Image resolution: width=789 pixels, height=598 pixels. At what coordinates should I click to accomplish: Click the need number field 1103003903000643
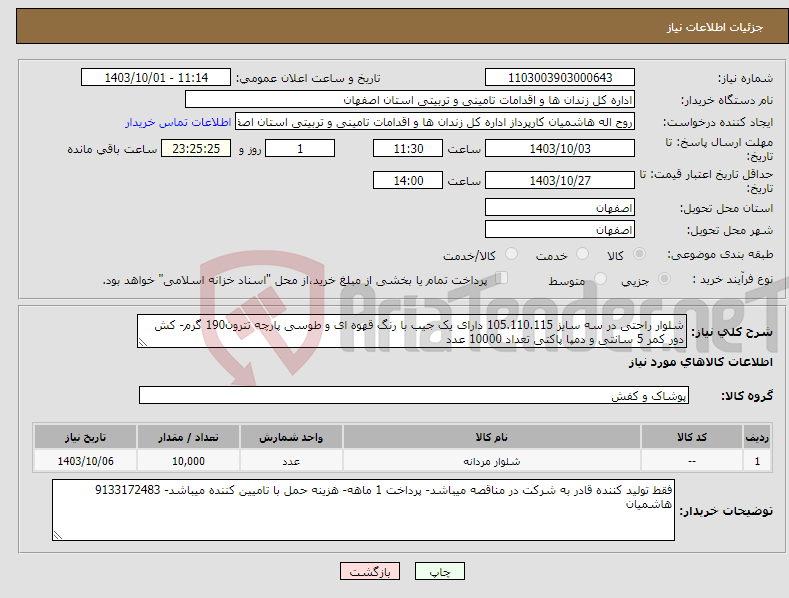tap(560, 78)
